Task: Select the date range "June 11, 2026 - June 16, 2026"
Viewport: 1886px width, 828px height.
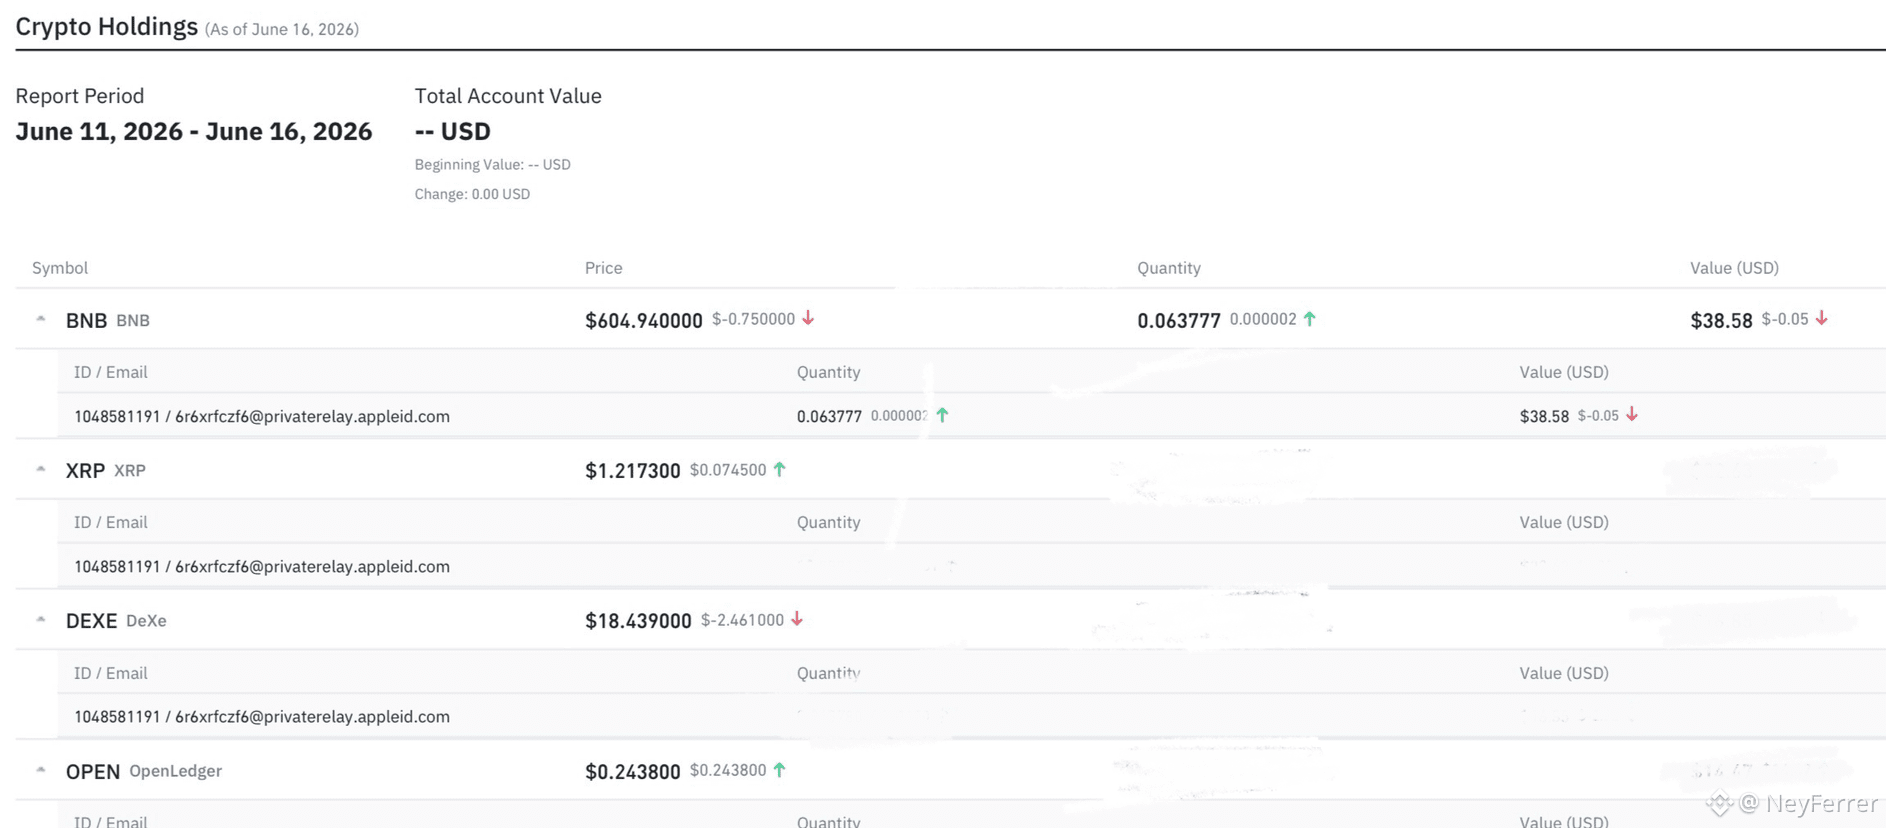Action: tap(194, 131)
